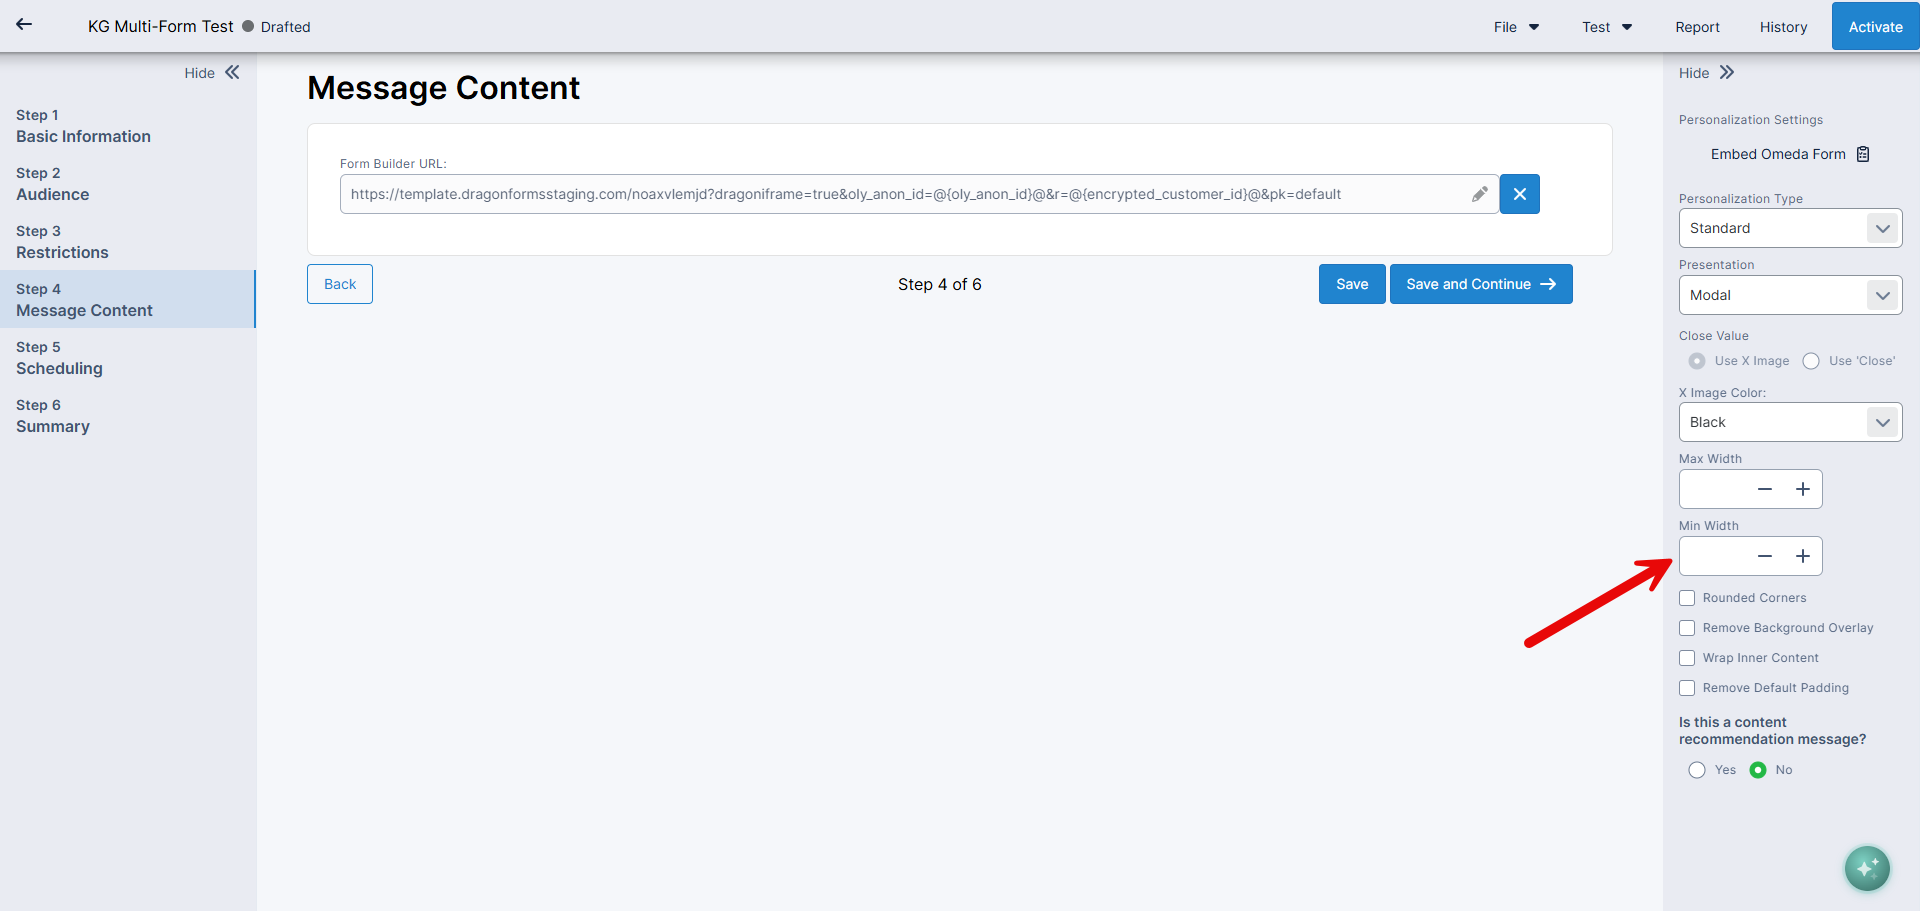
Task: Click Save and Continue button
Action: tap(1481, 284)
